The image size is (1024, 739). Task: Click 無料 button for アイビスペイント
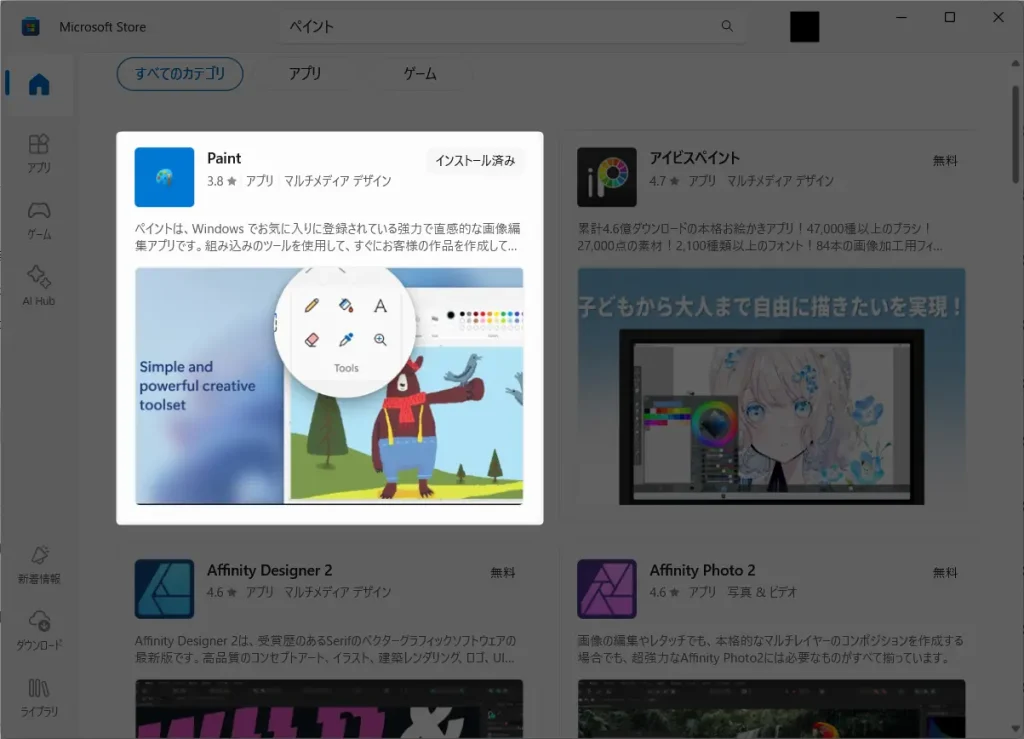945,161
